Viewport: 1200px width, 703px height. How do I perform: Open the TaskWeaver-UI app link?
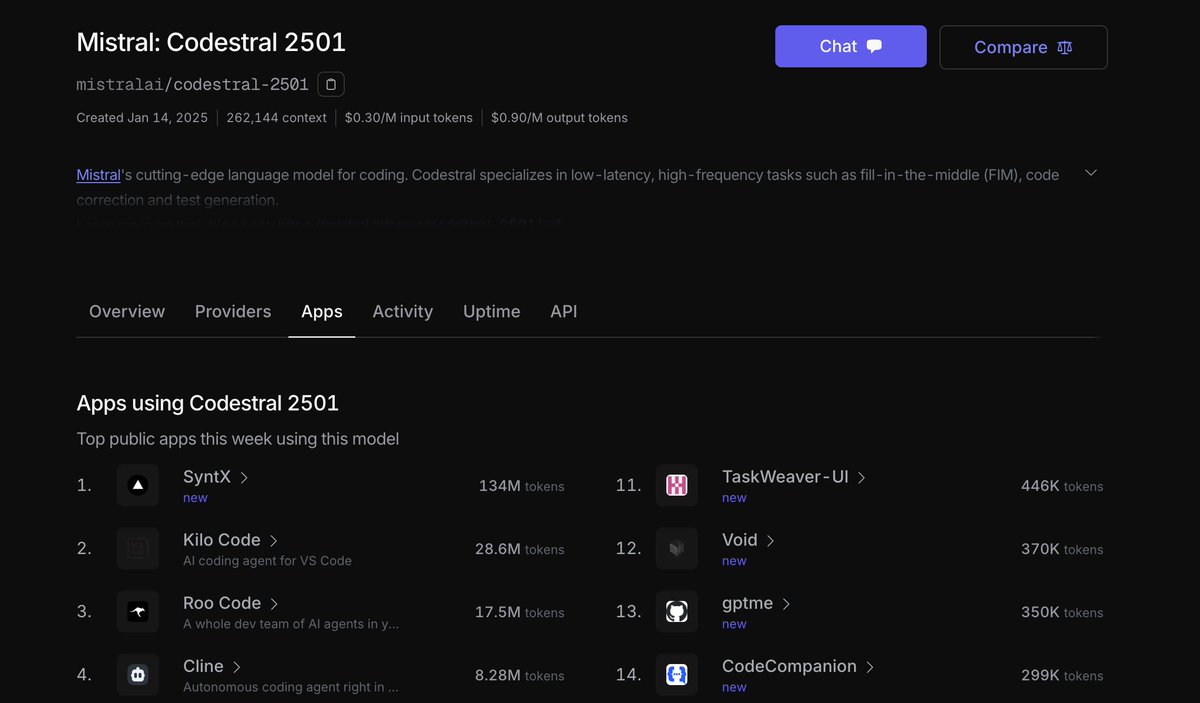(785, 477)
